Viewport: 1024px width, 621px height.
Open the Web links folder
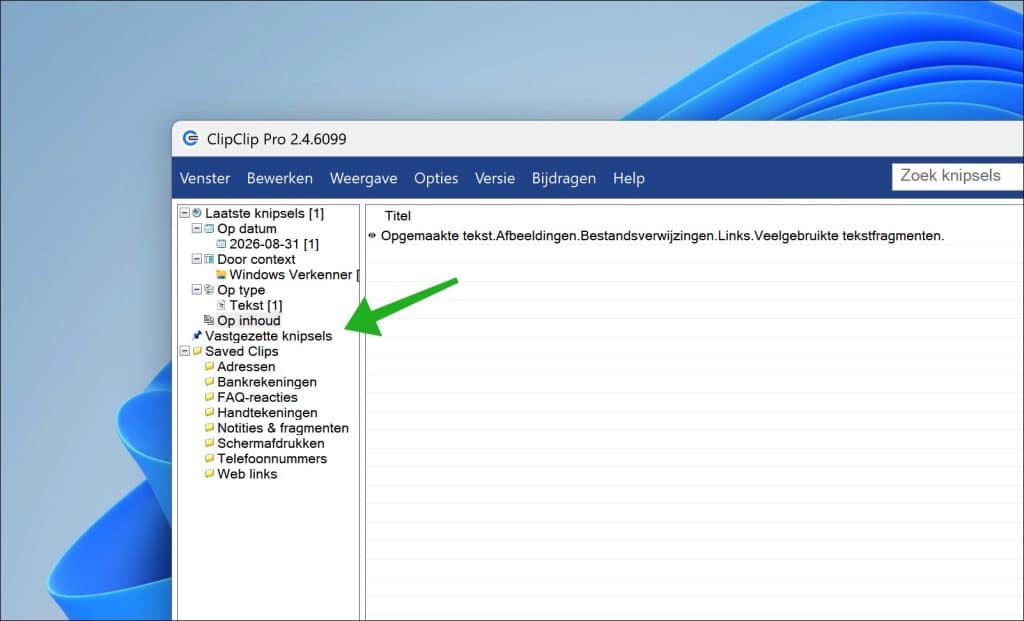247,474
